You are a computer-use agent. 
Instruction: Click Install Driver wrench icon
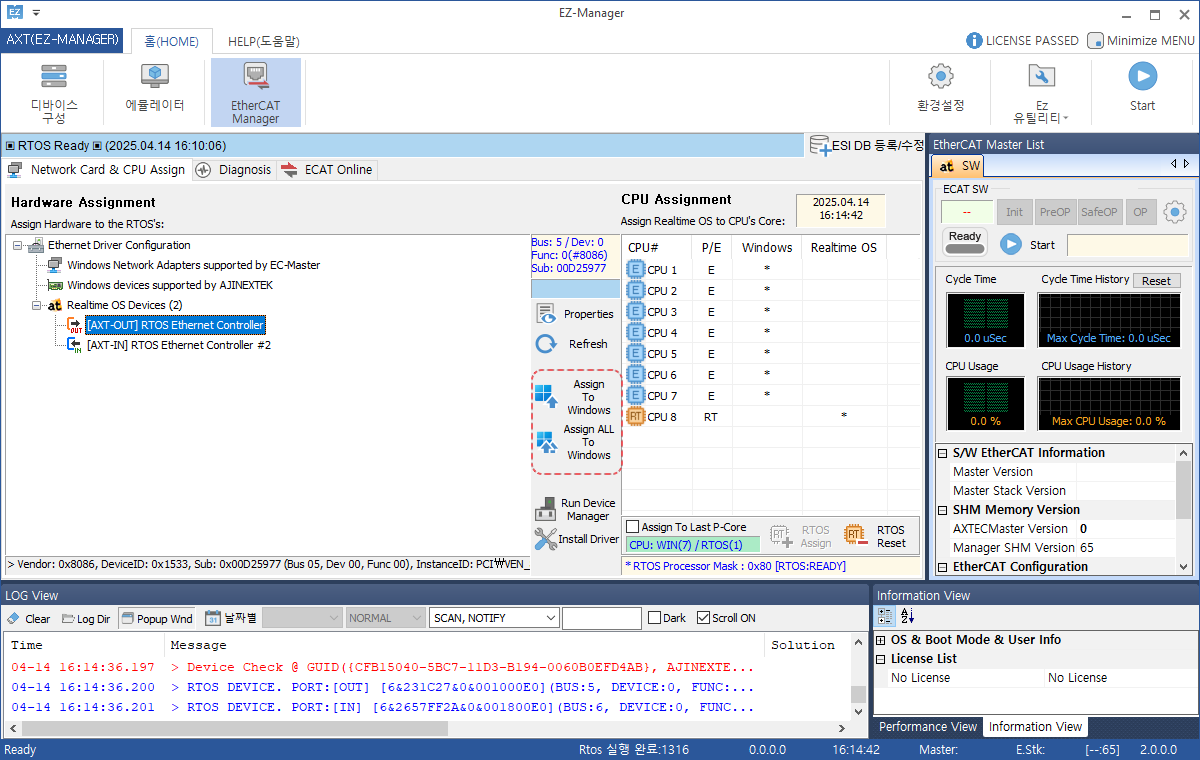(545, 539)
